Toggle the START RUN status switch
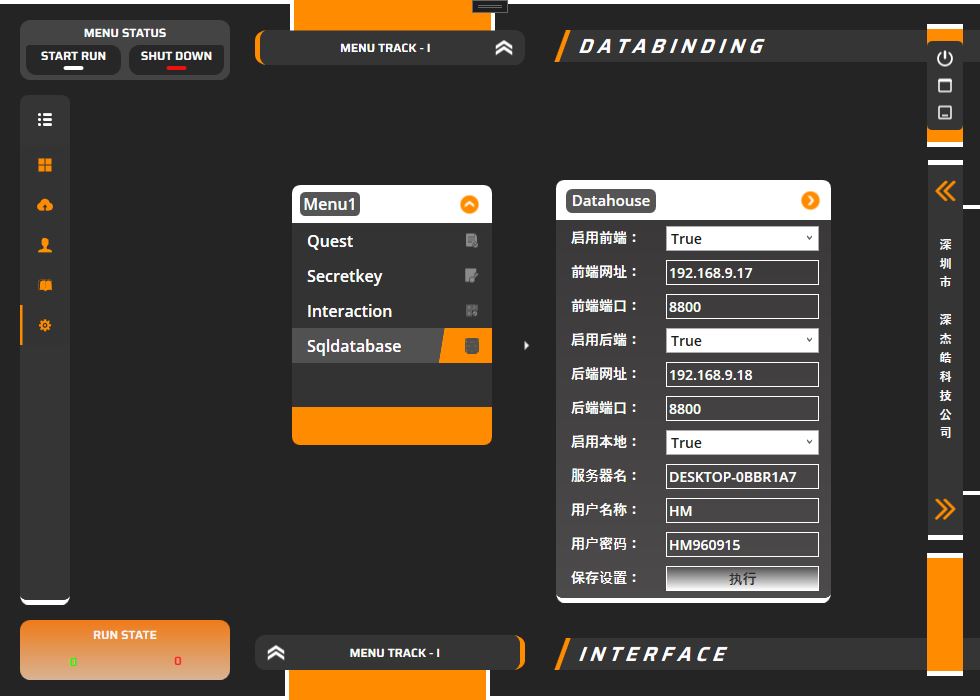980x700 pixels. click(x=73, y=60)
